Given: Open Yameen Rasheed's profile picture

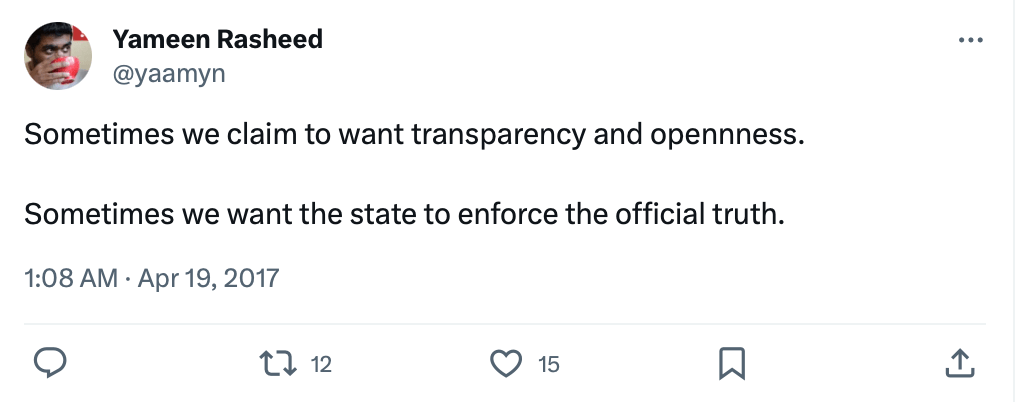Looking at the screenshot, I should pos(57,54).
